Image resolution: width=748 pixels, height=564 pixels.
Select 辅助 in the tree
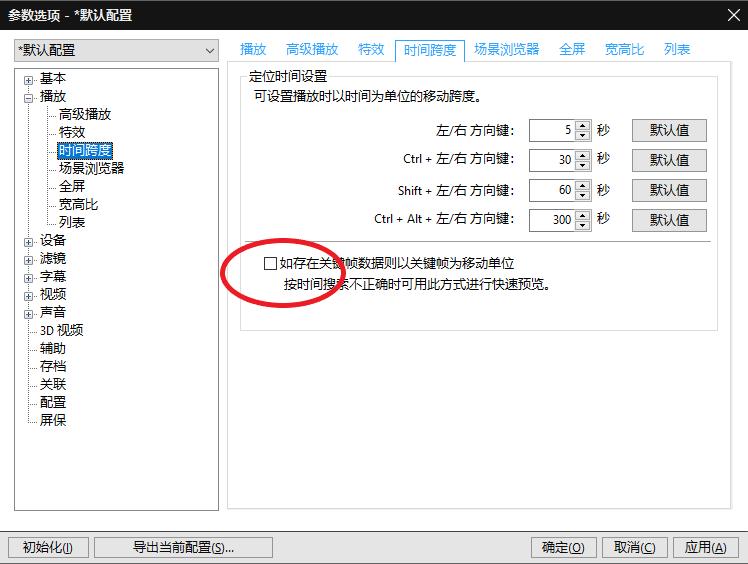coord(52,348)
